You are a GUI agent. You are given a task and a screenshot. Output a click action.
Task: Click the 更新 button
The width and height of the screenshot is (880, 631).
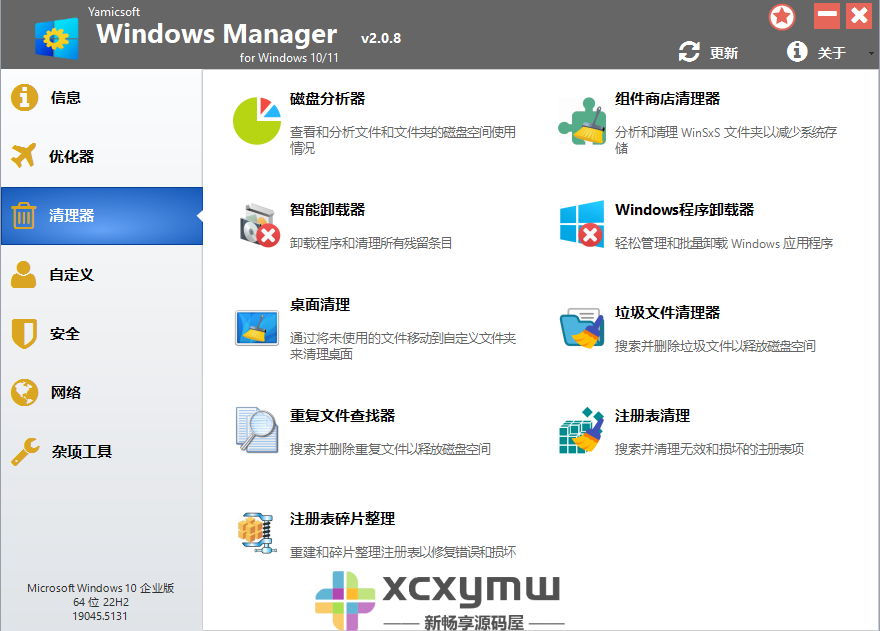(708, 52)
